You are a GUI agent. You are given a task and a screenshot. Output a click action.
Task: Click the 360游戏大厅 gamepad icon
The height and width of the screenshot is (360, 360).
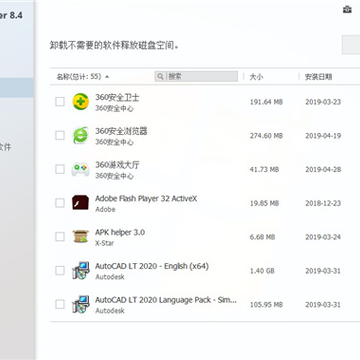pyautogui.click(x=81, y=169)
